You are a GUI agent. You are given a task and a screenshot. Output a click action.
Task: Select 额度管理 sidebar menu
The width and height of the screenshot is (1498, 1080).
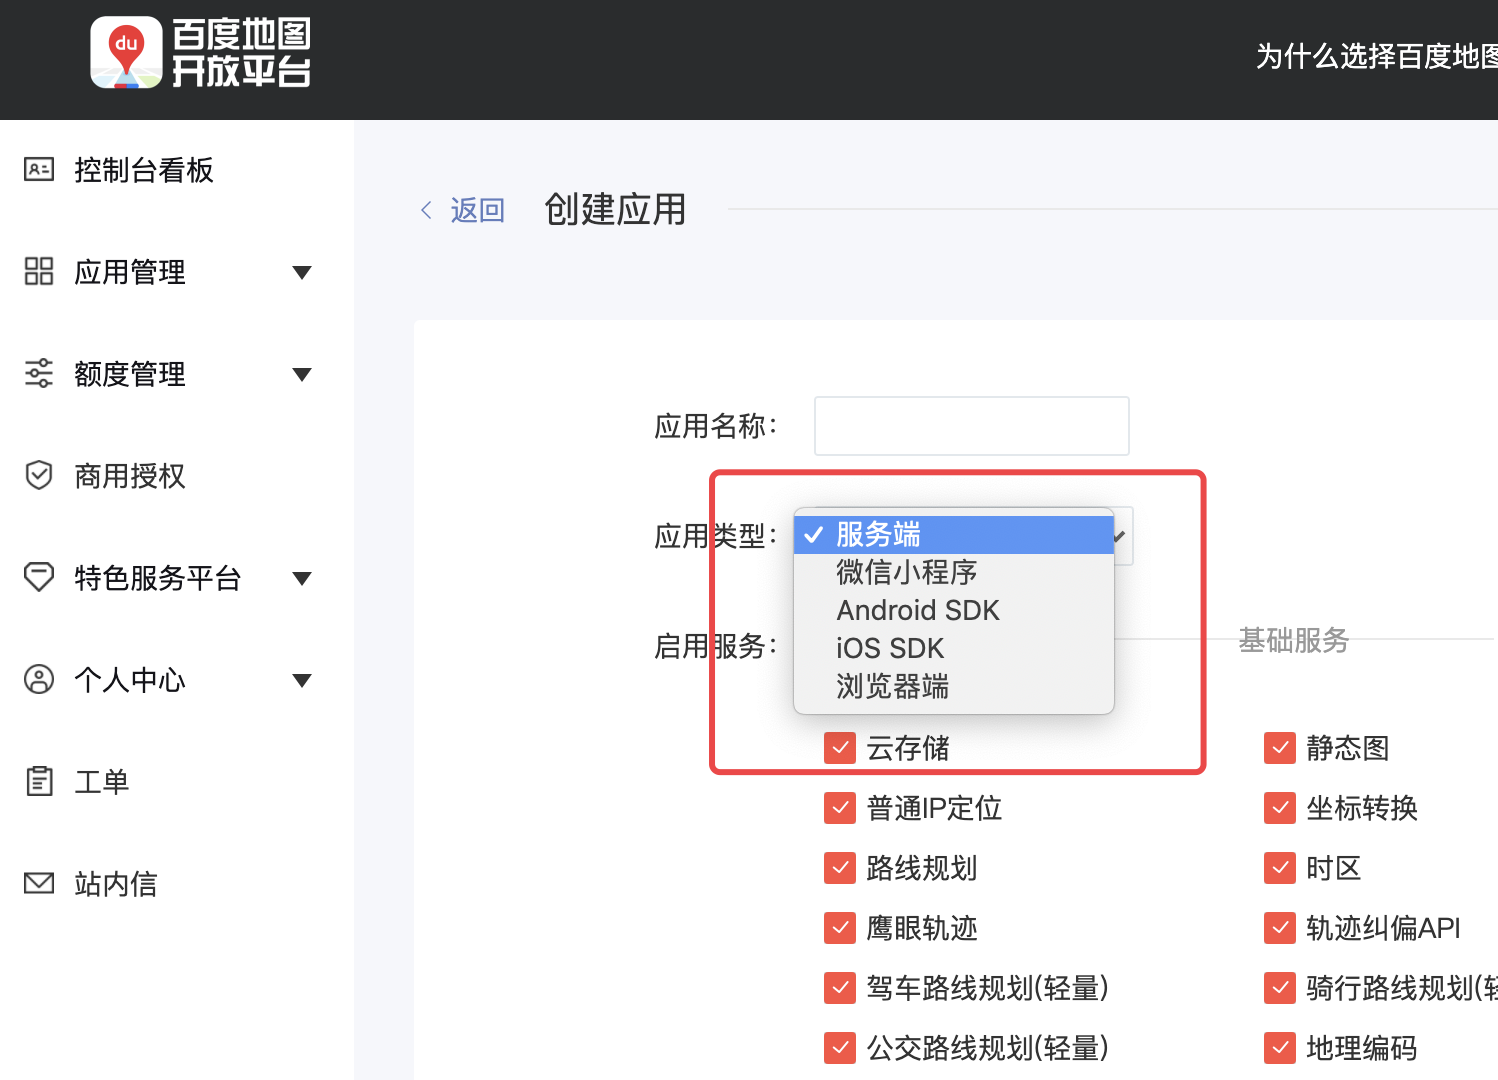tap(130, 374)
